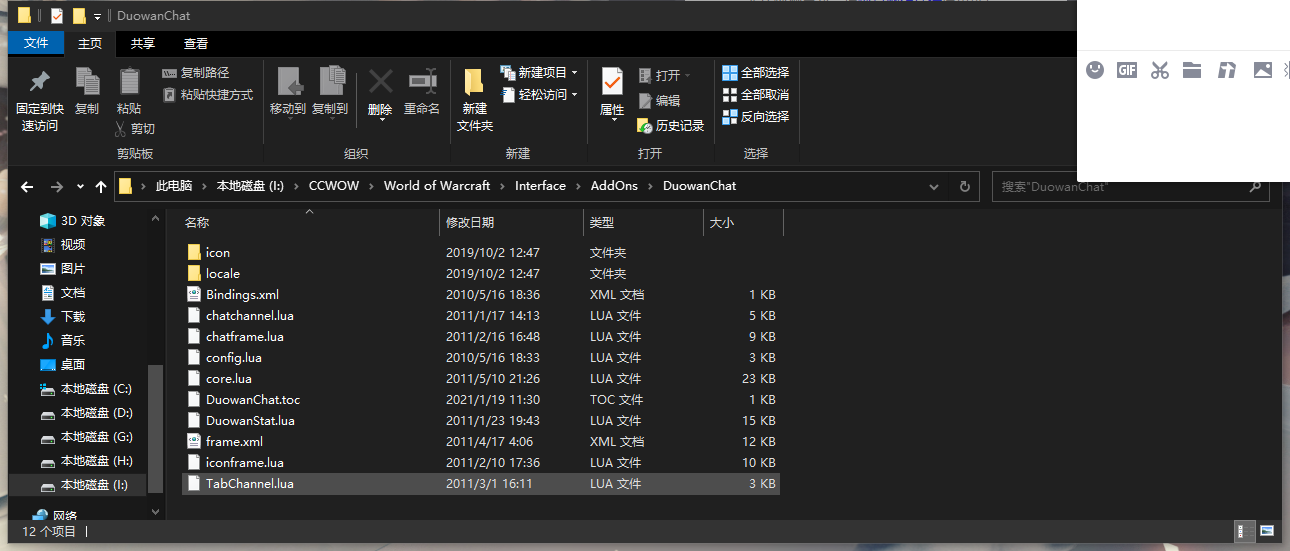Click Paste shortcut (粘贴快捷方式)
This screenshot has width=1290, height=551.
(x=207, y=95)
